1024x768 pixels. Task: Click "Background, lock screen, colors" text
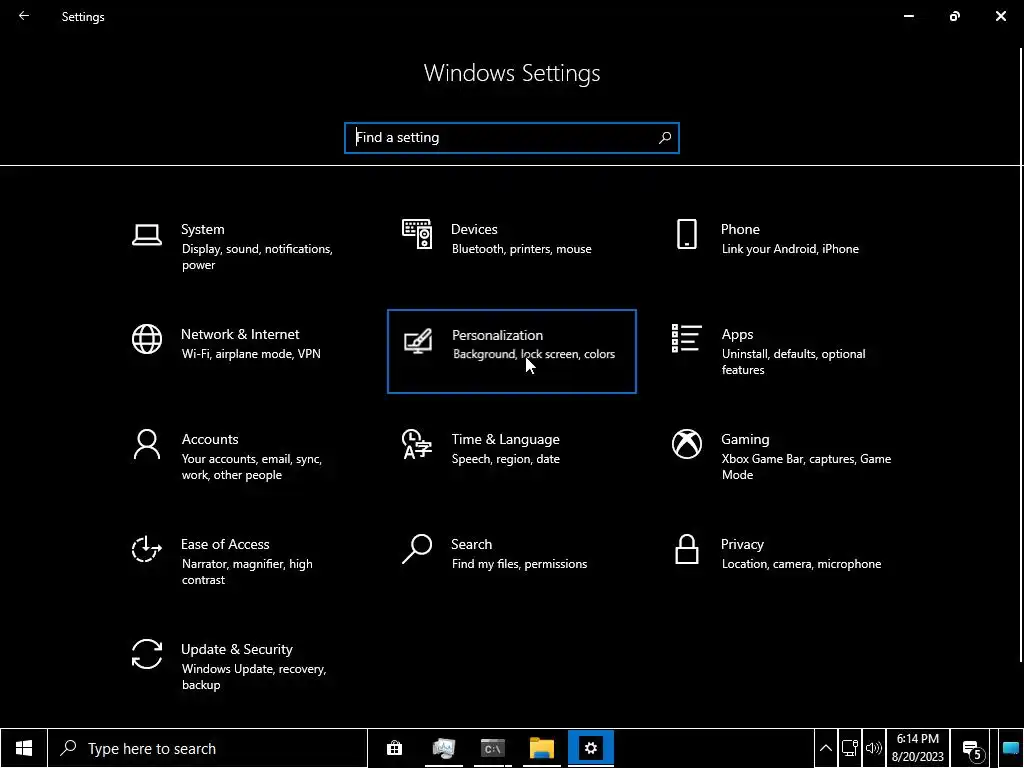[534, 354]
